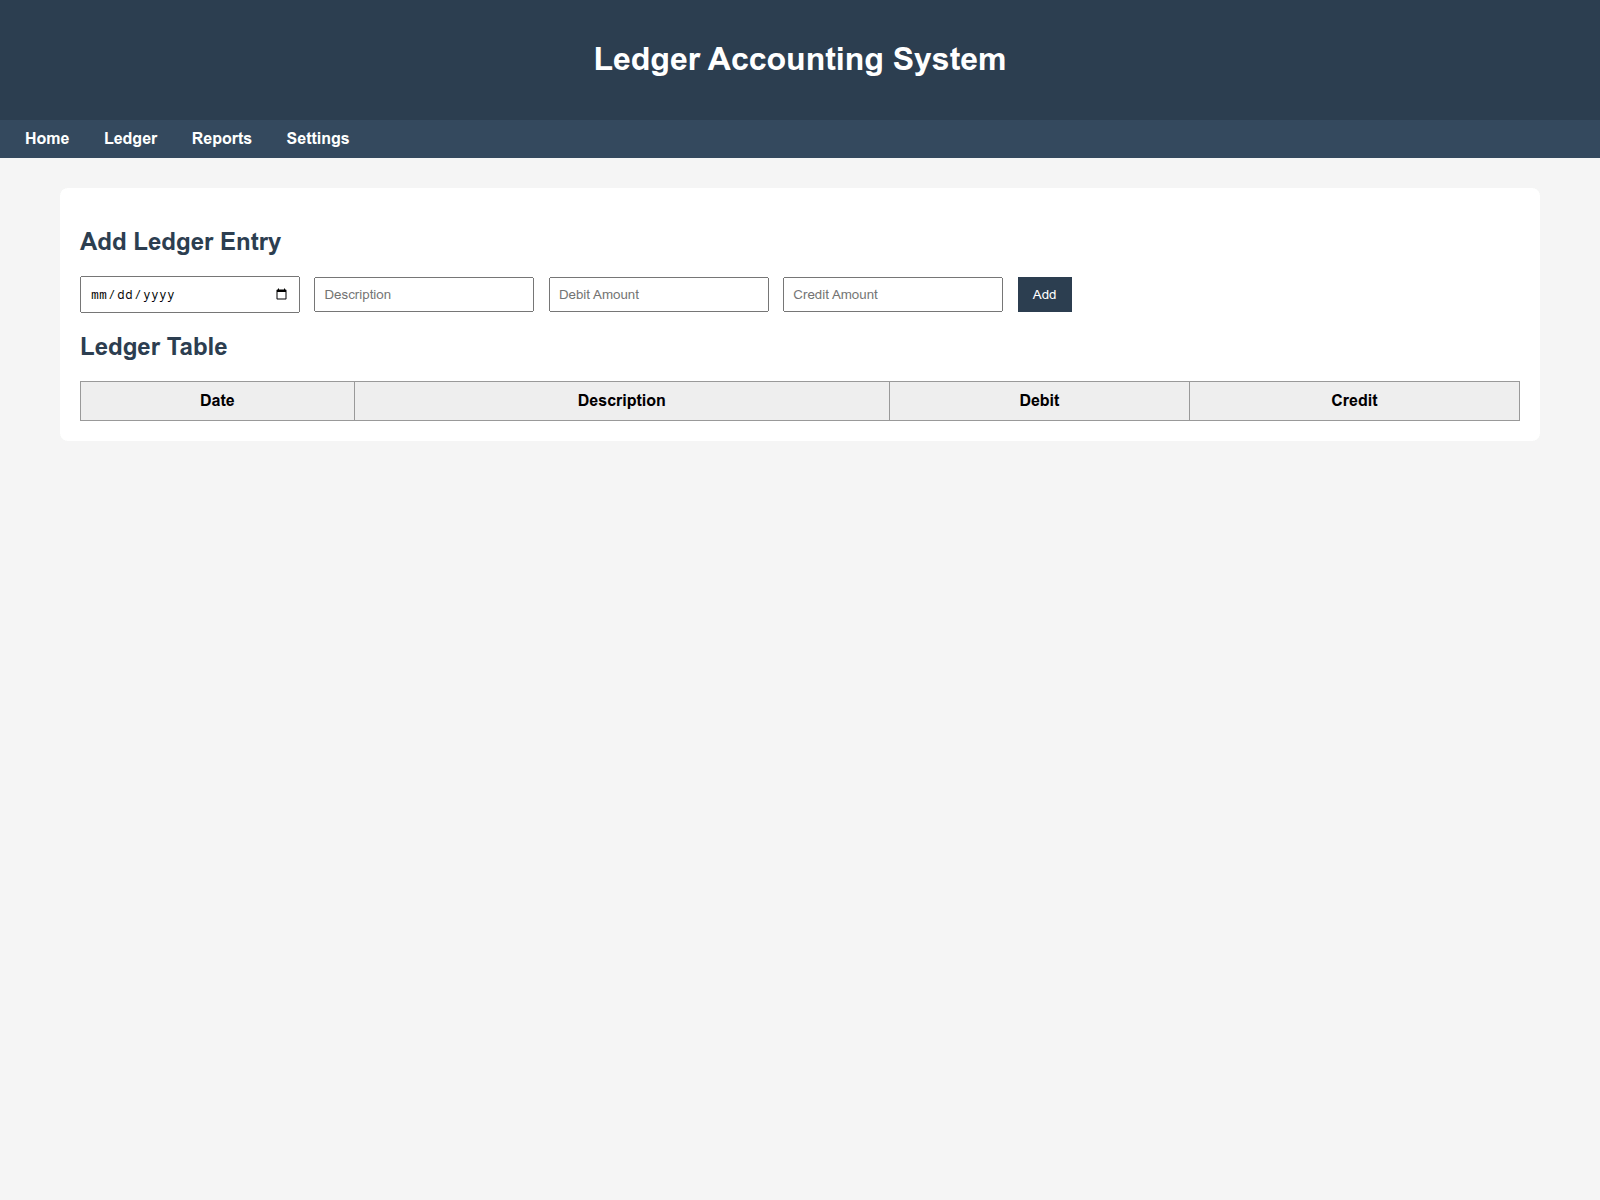Click the Debit column header
This screenshot has height=1200, width=1600.
1038,400
